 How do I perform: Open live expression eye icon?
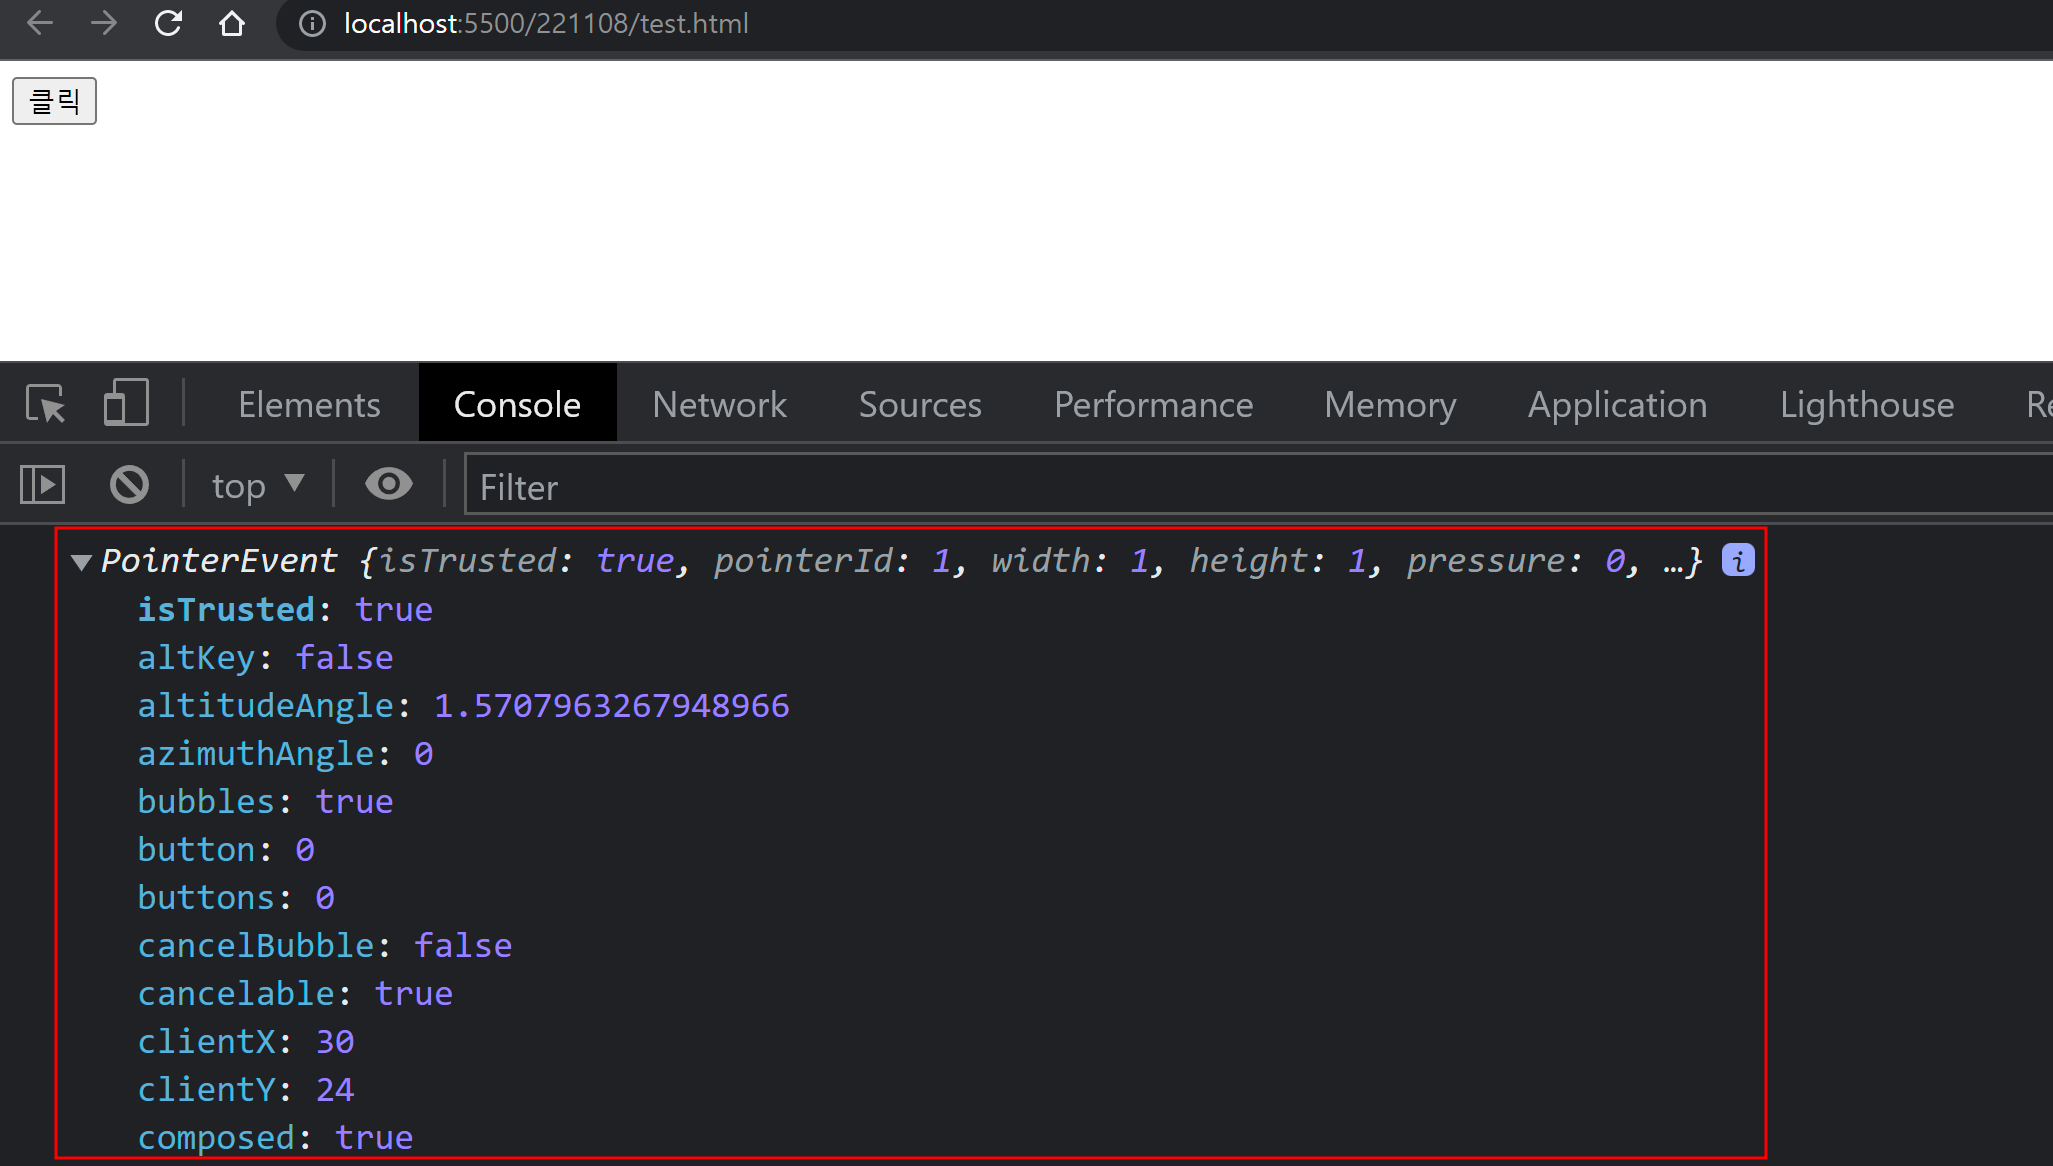click(x=388, y=485)
